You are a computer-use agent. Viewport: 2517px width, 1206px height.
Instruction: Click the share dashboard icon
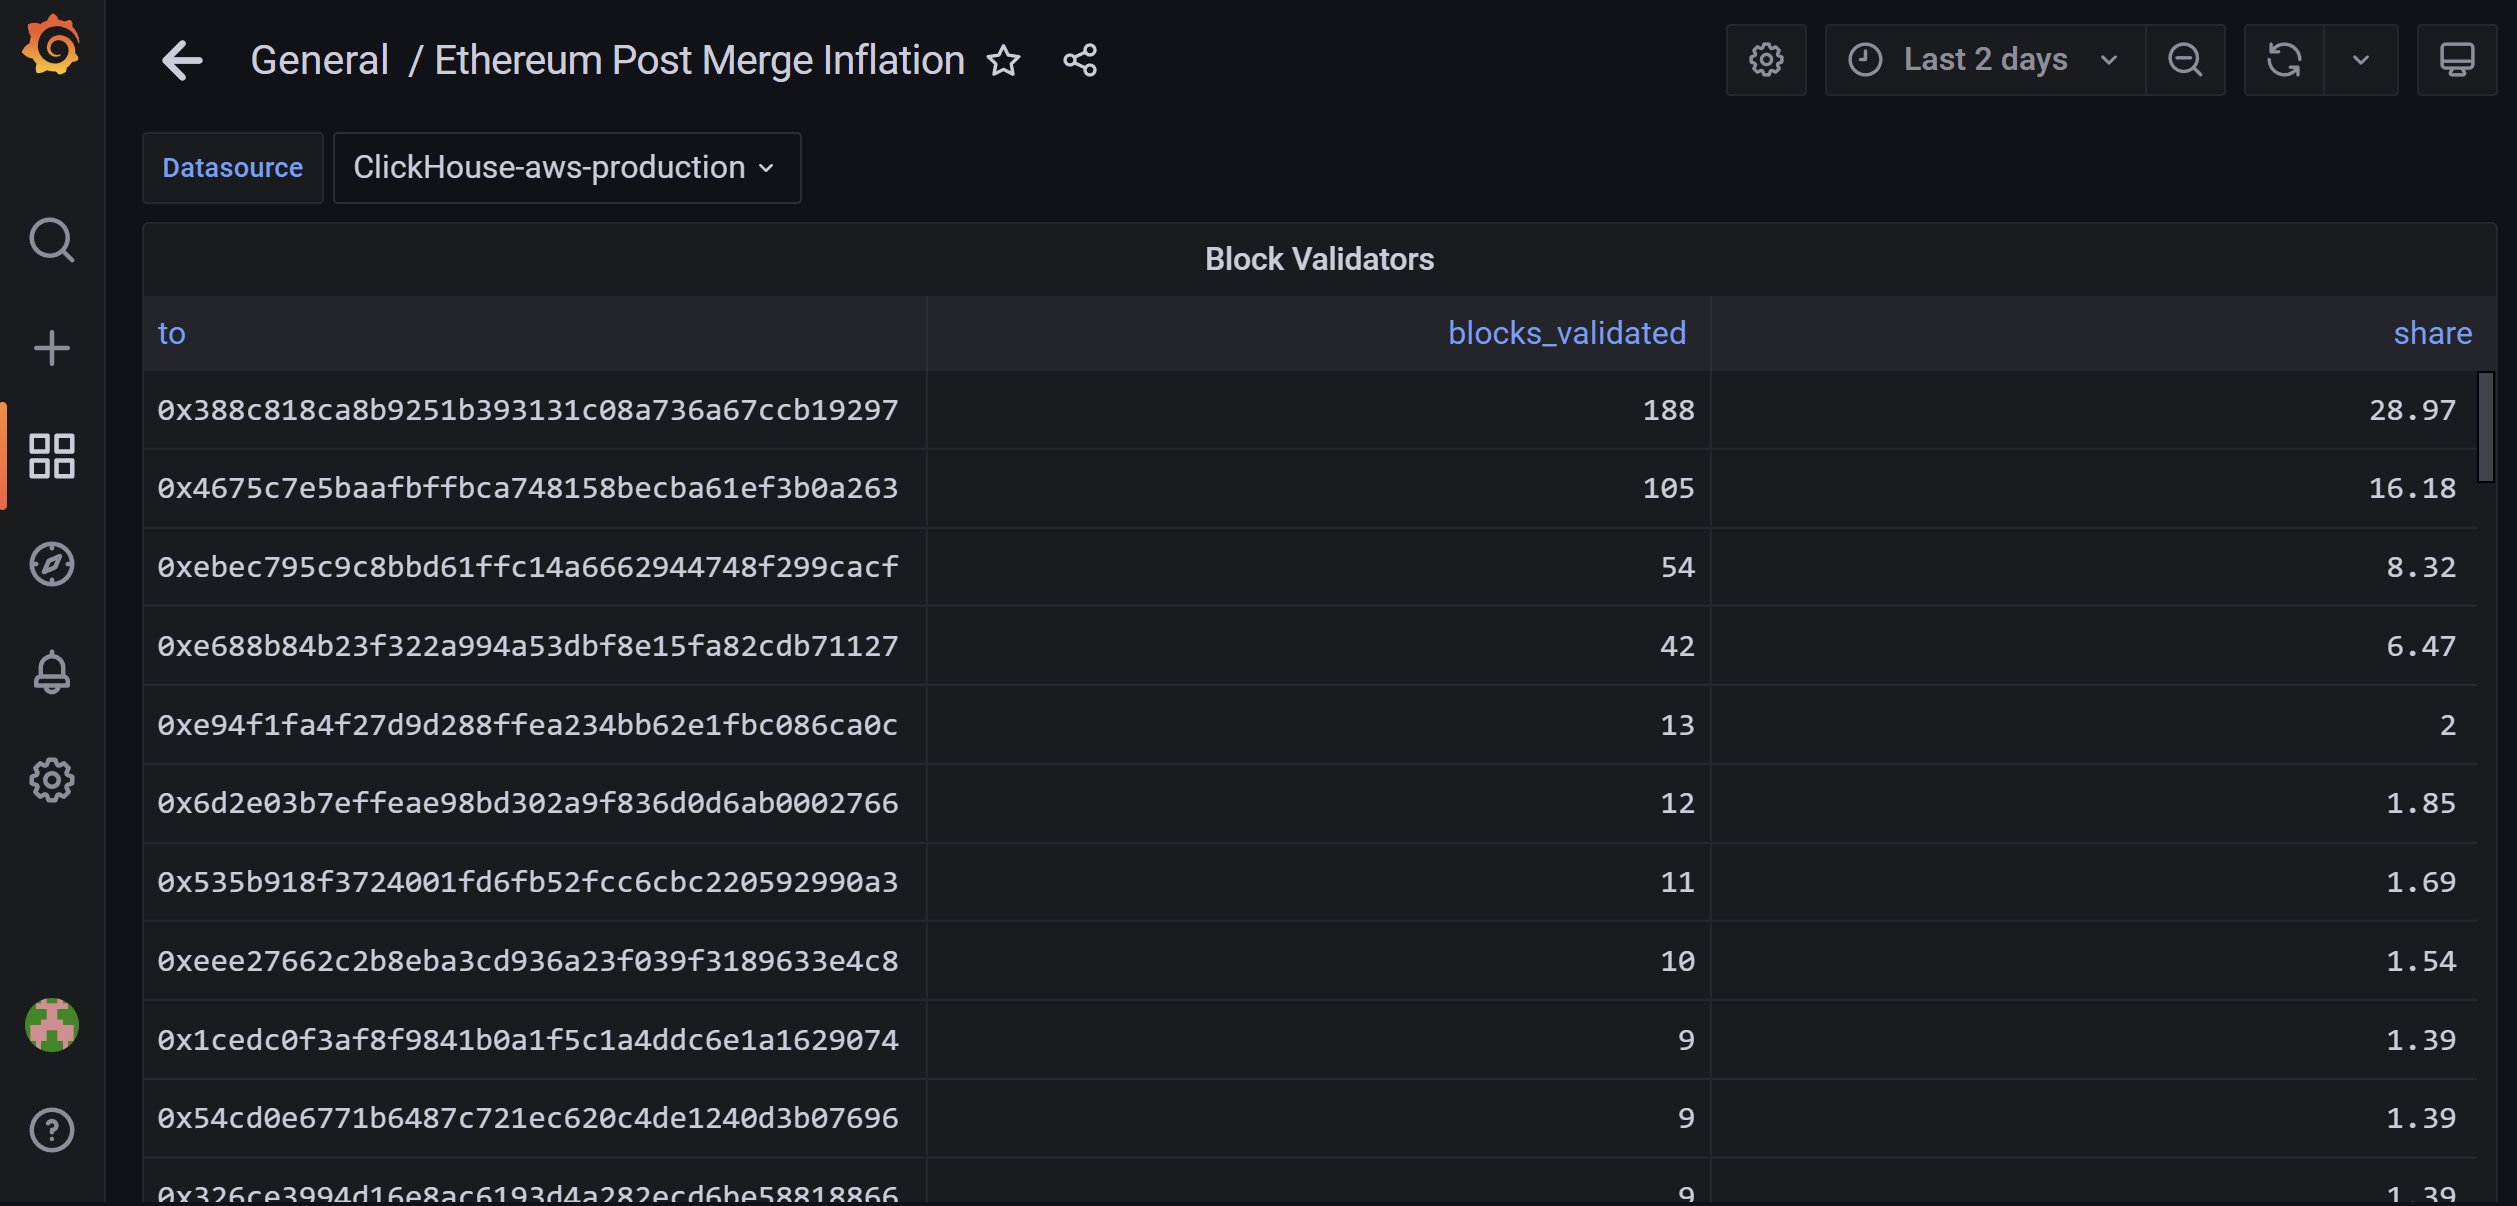[1079, 60]
